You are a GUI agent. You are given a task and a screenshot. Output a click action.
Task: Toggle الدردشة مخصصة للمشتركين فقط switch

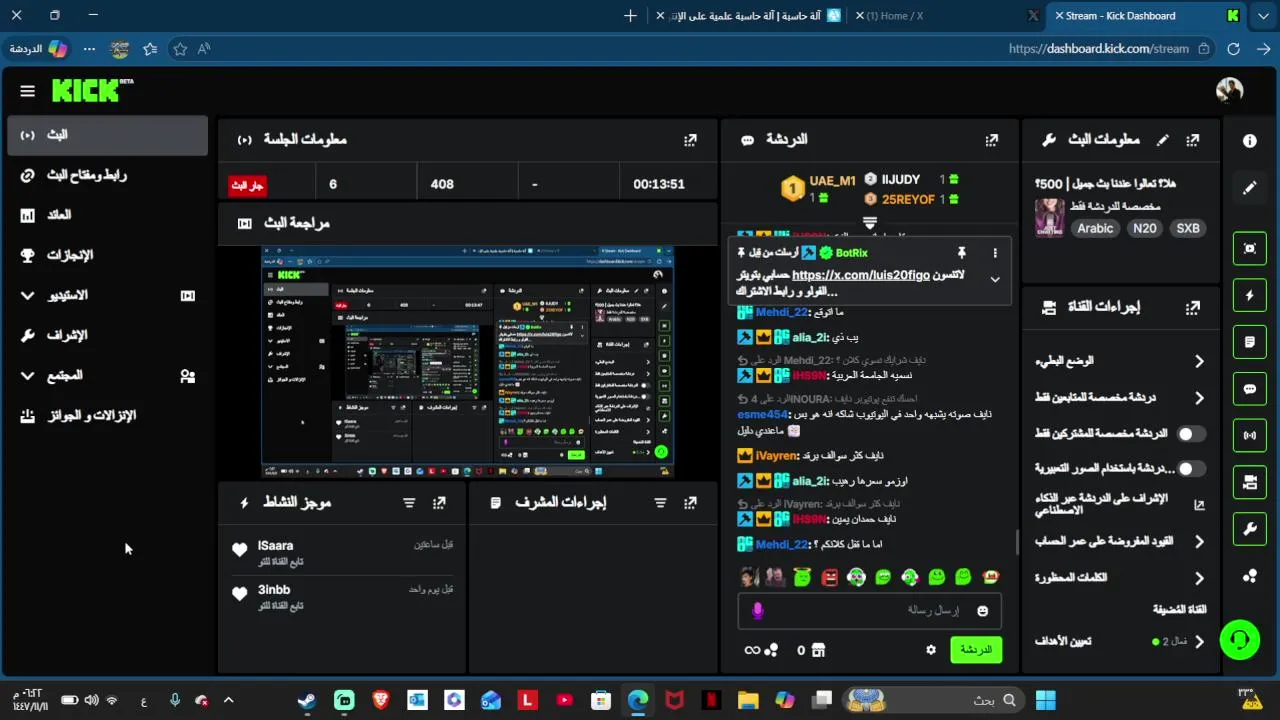click(1190, 434)
